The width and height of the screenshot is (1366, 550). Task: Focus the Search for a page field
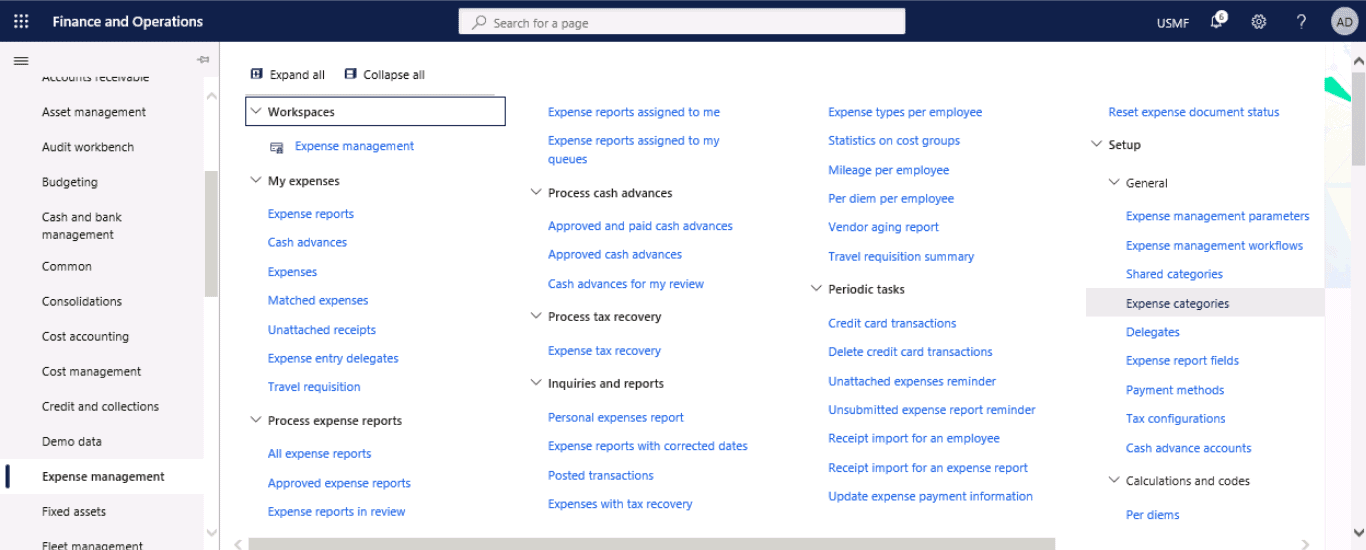pyautogui.click(x=682, y=22)
